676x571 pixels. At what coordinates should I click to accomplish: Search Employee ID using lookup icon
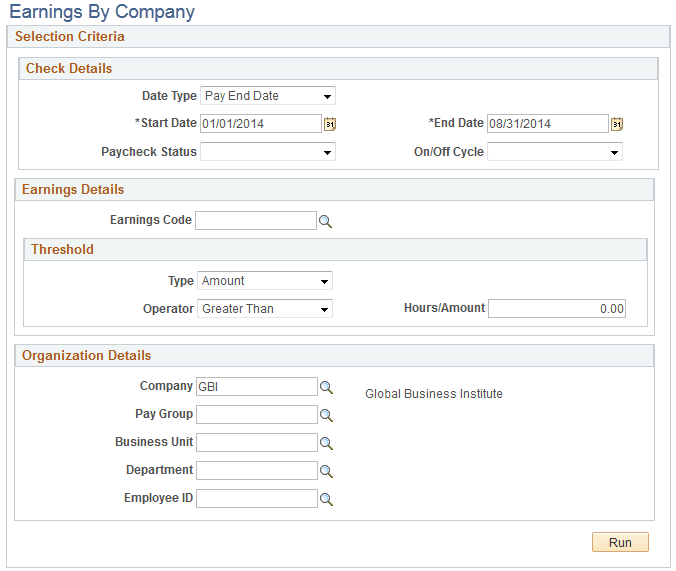coord(325,499)
